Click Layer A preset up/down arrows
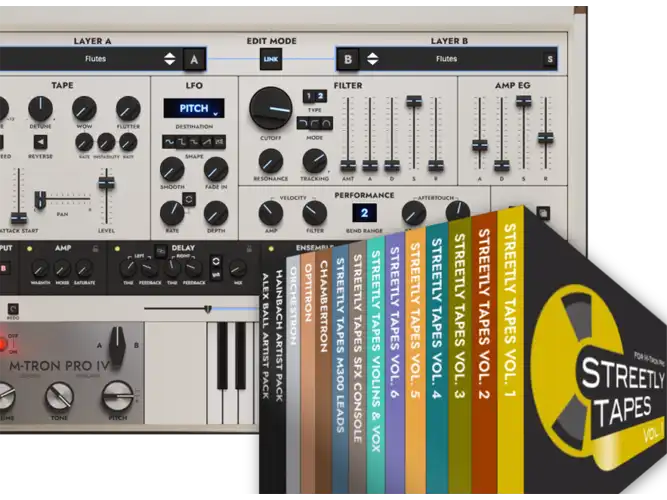This screenshot has width=667, height=500. pos(169,59)
